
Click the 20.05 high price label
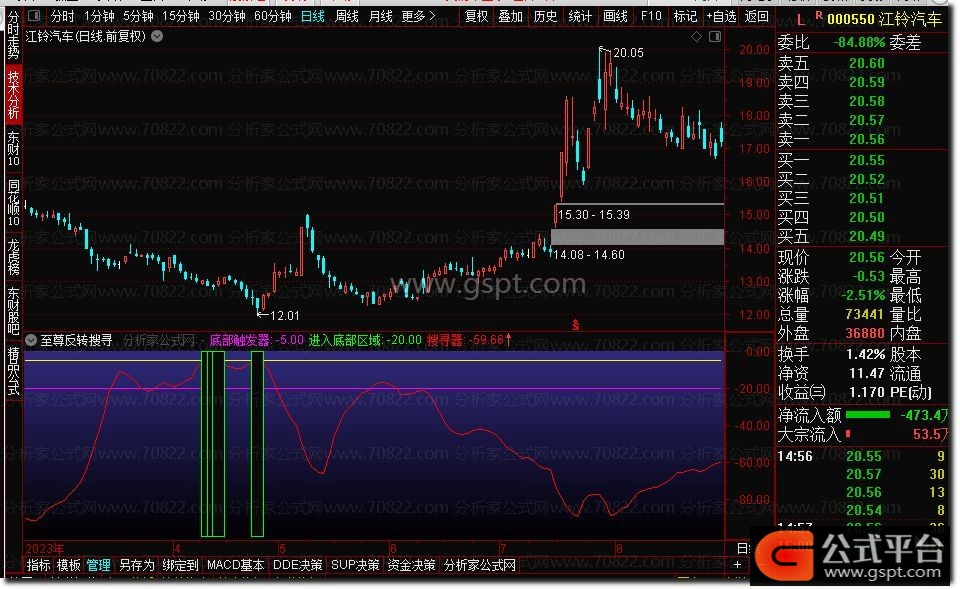pyautogui.click(x=628, y=53)
